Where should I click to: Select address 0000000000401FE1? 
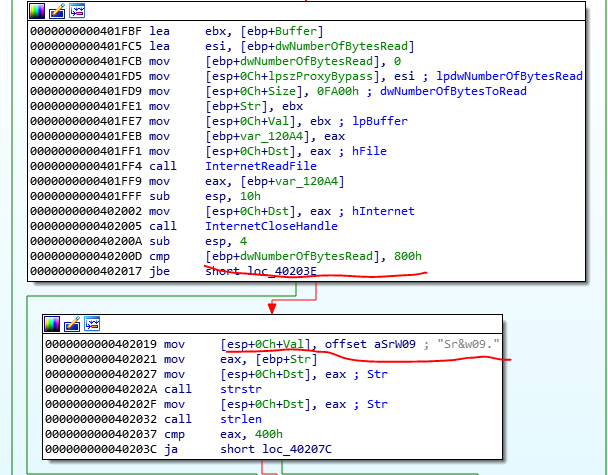86,106
